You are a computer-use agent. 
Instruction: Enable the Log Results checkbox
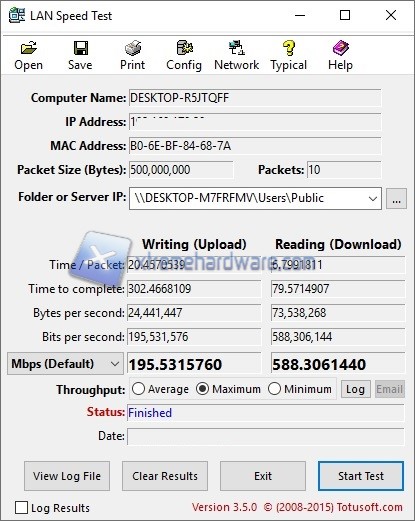click(x=21, y=508)
